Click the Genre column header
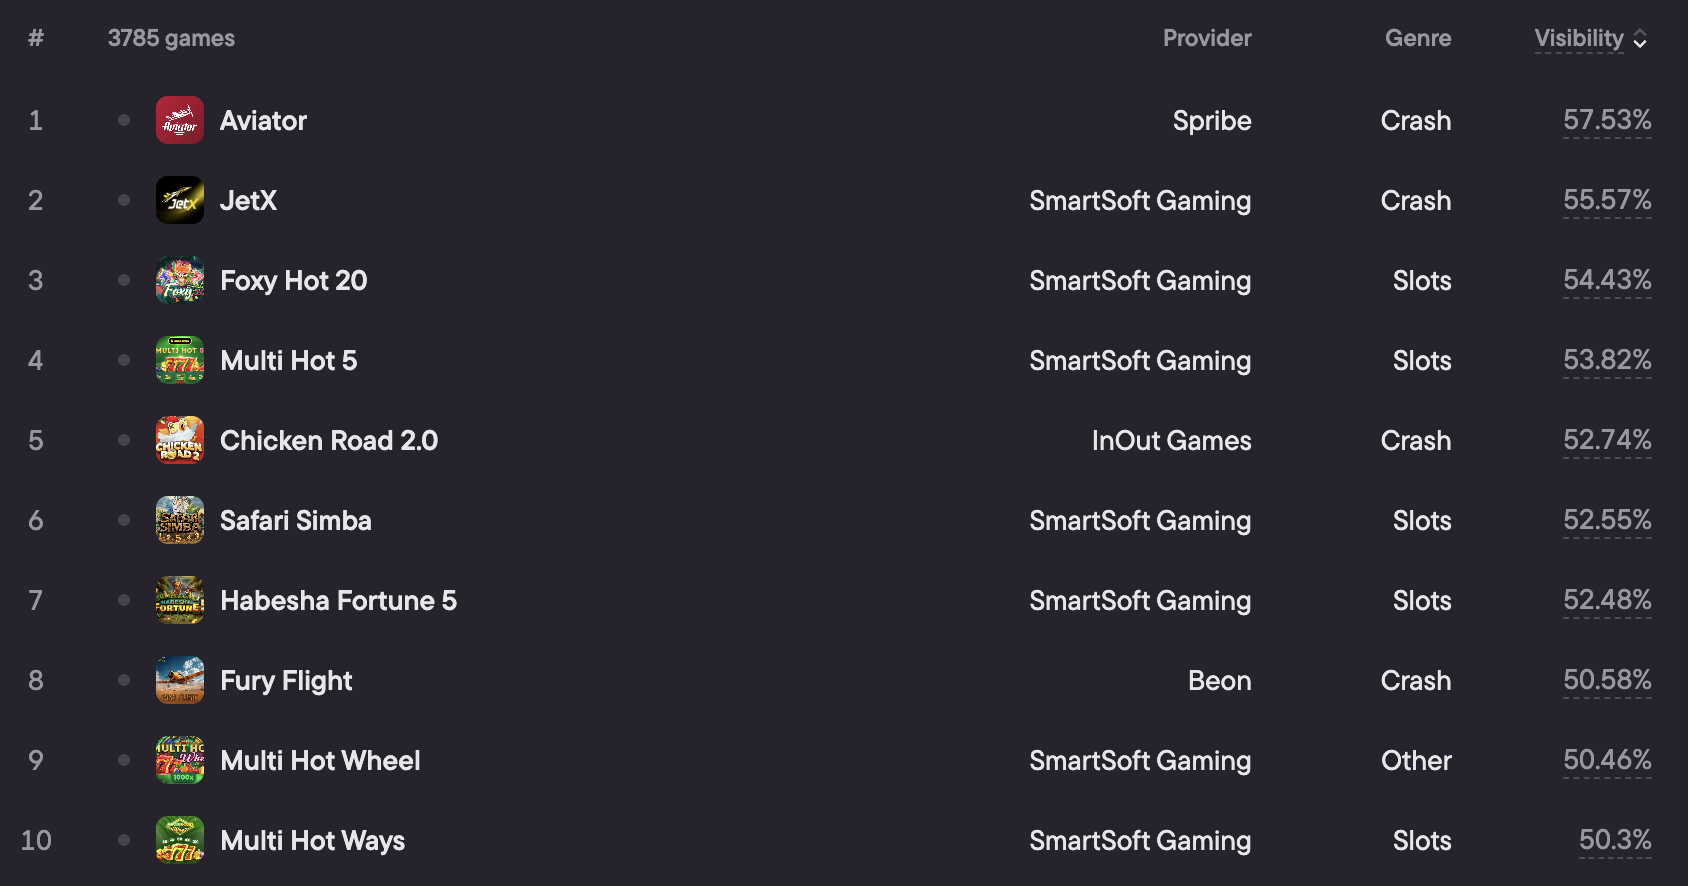The width and height of the screenshot is (1688, 886). click(1418, 38)
